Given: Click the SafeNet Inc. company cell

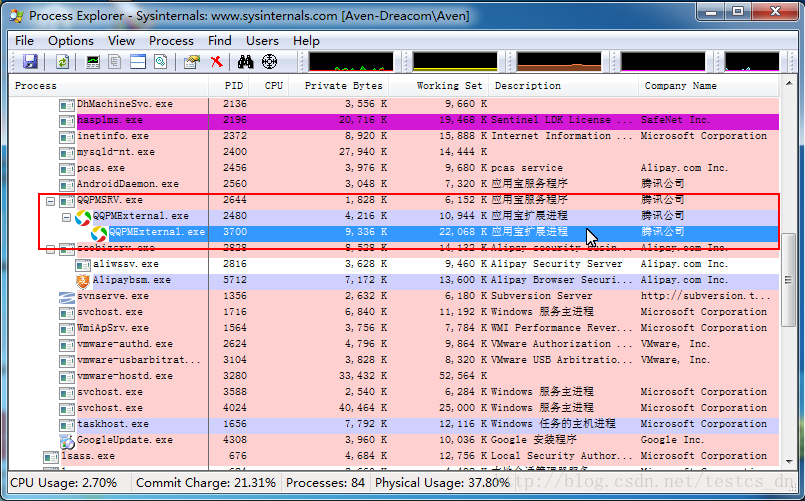Looking at the screenshot, I should 676,120.
